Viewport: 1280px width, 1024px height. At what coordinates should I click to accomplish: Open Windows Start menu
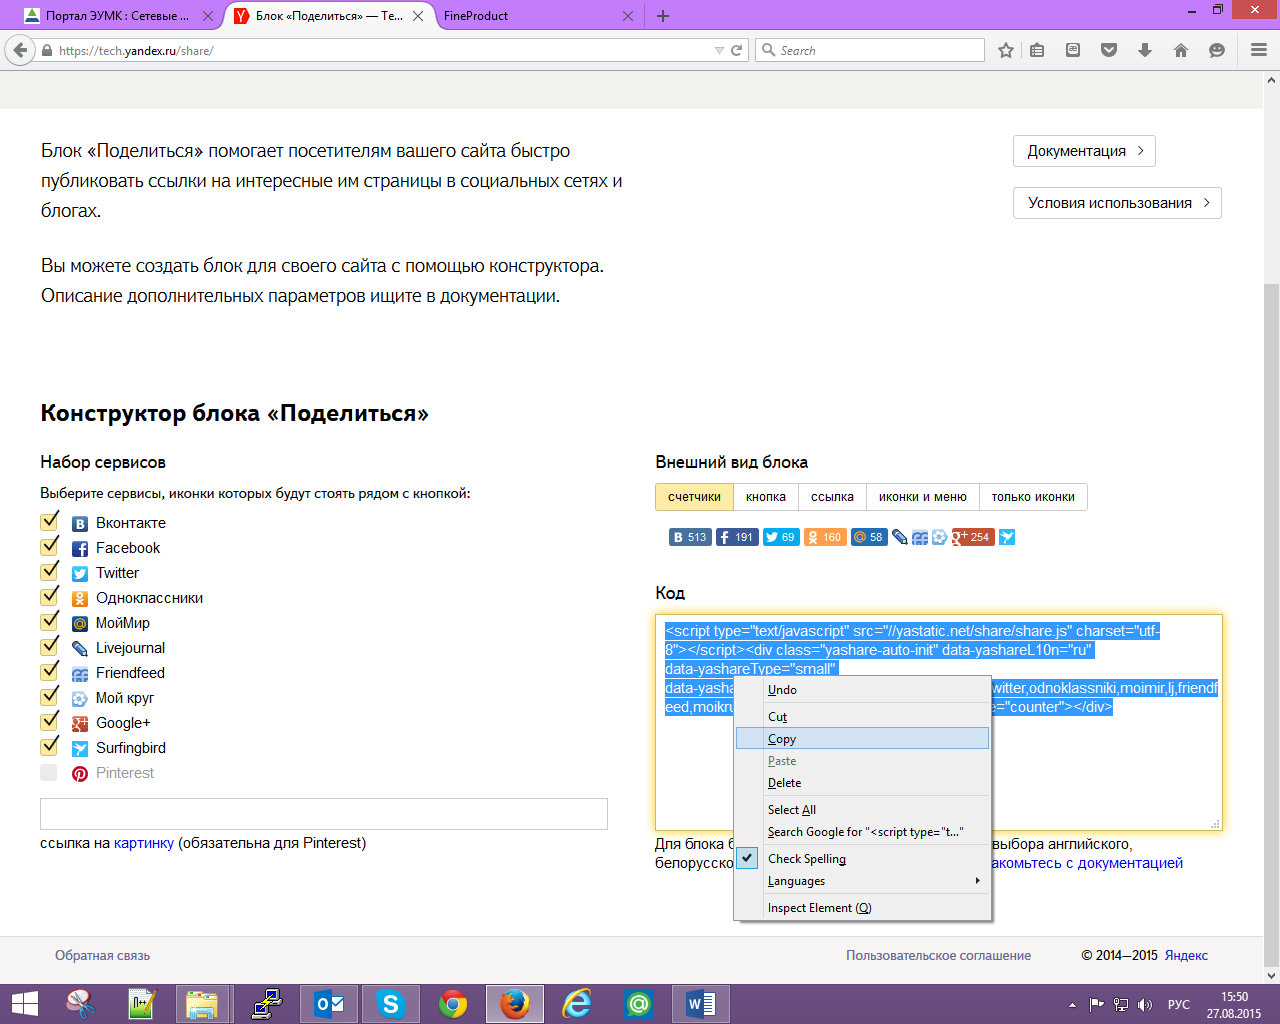point(25,1004)
